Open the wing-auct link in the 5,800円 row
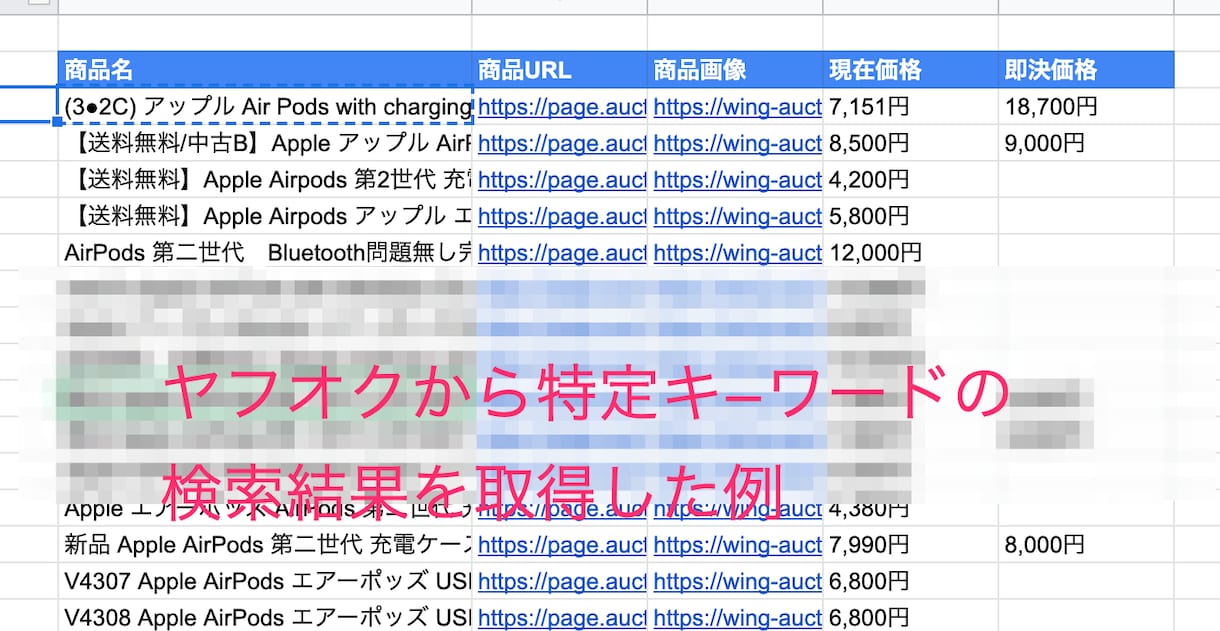 pyautogui.click(x=738, y=216)
